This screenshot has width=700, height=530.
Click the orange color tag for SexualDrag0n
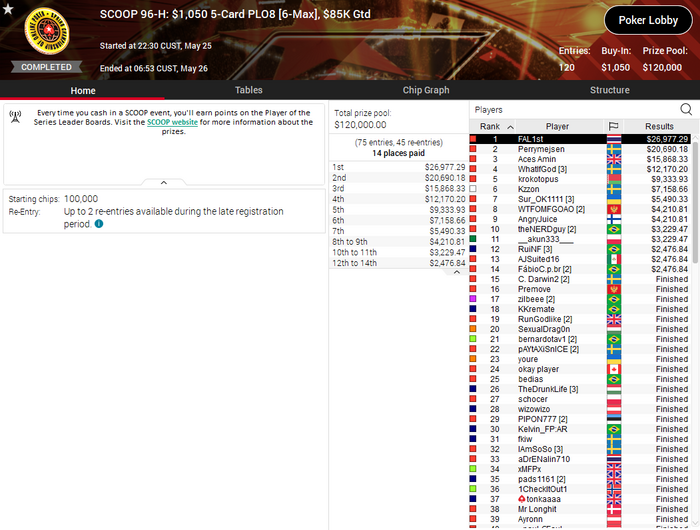(473, 329)
